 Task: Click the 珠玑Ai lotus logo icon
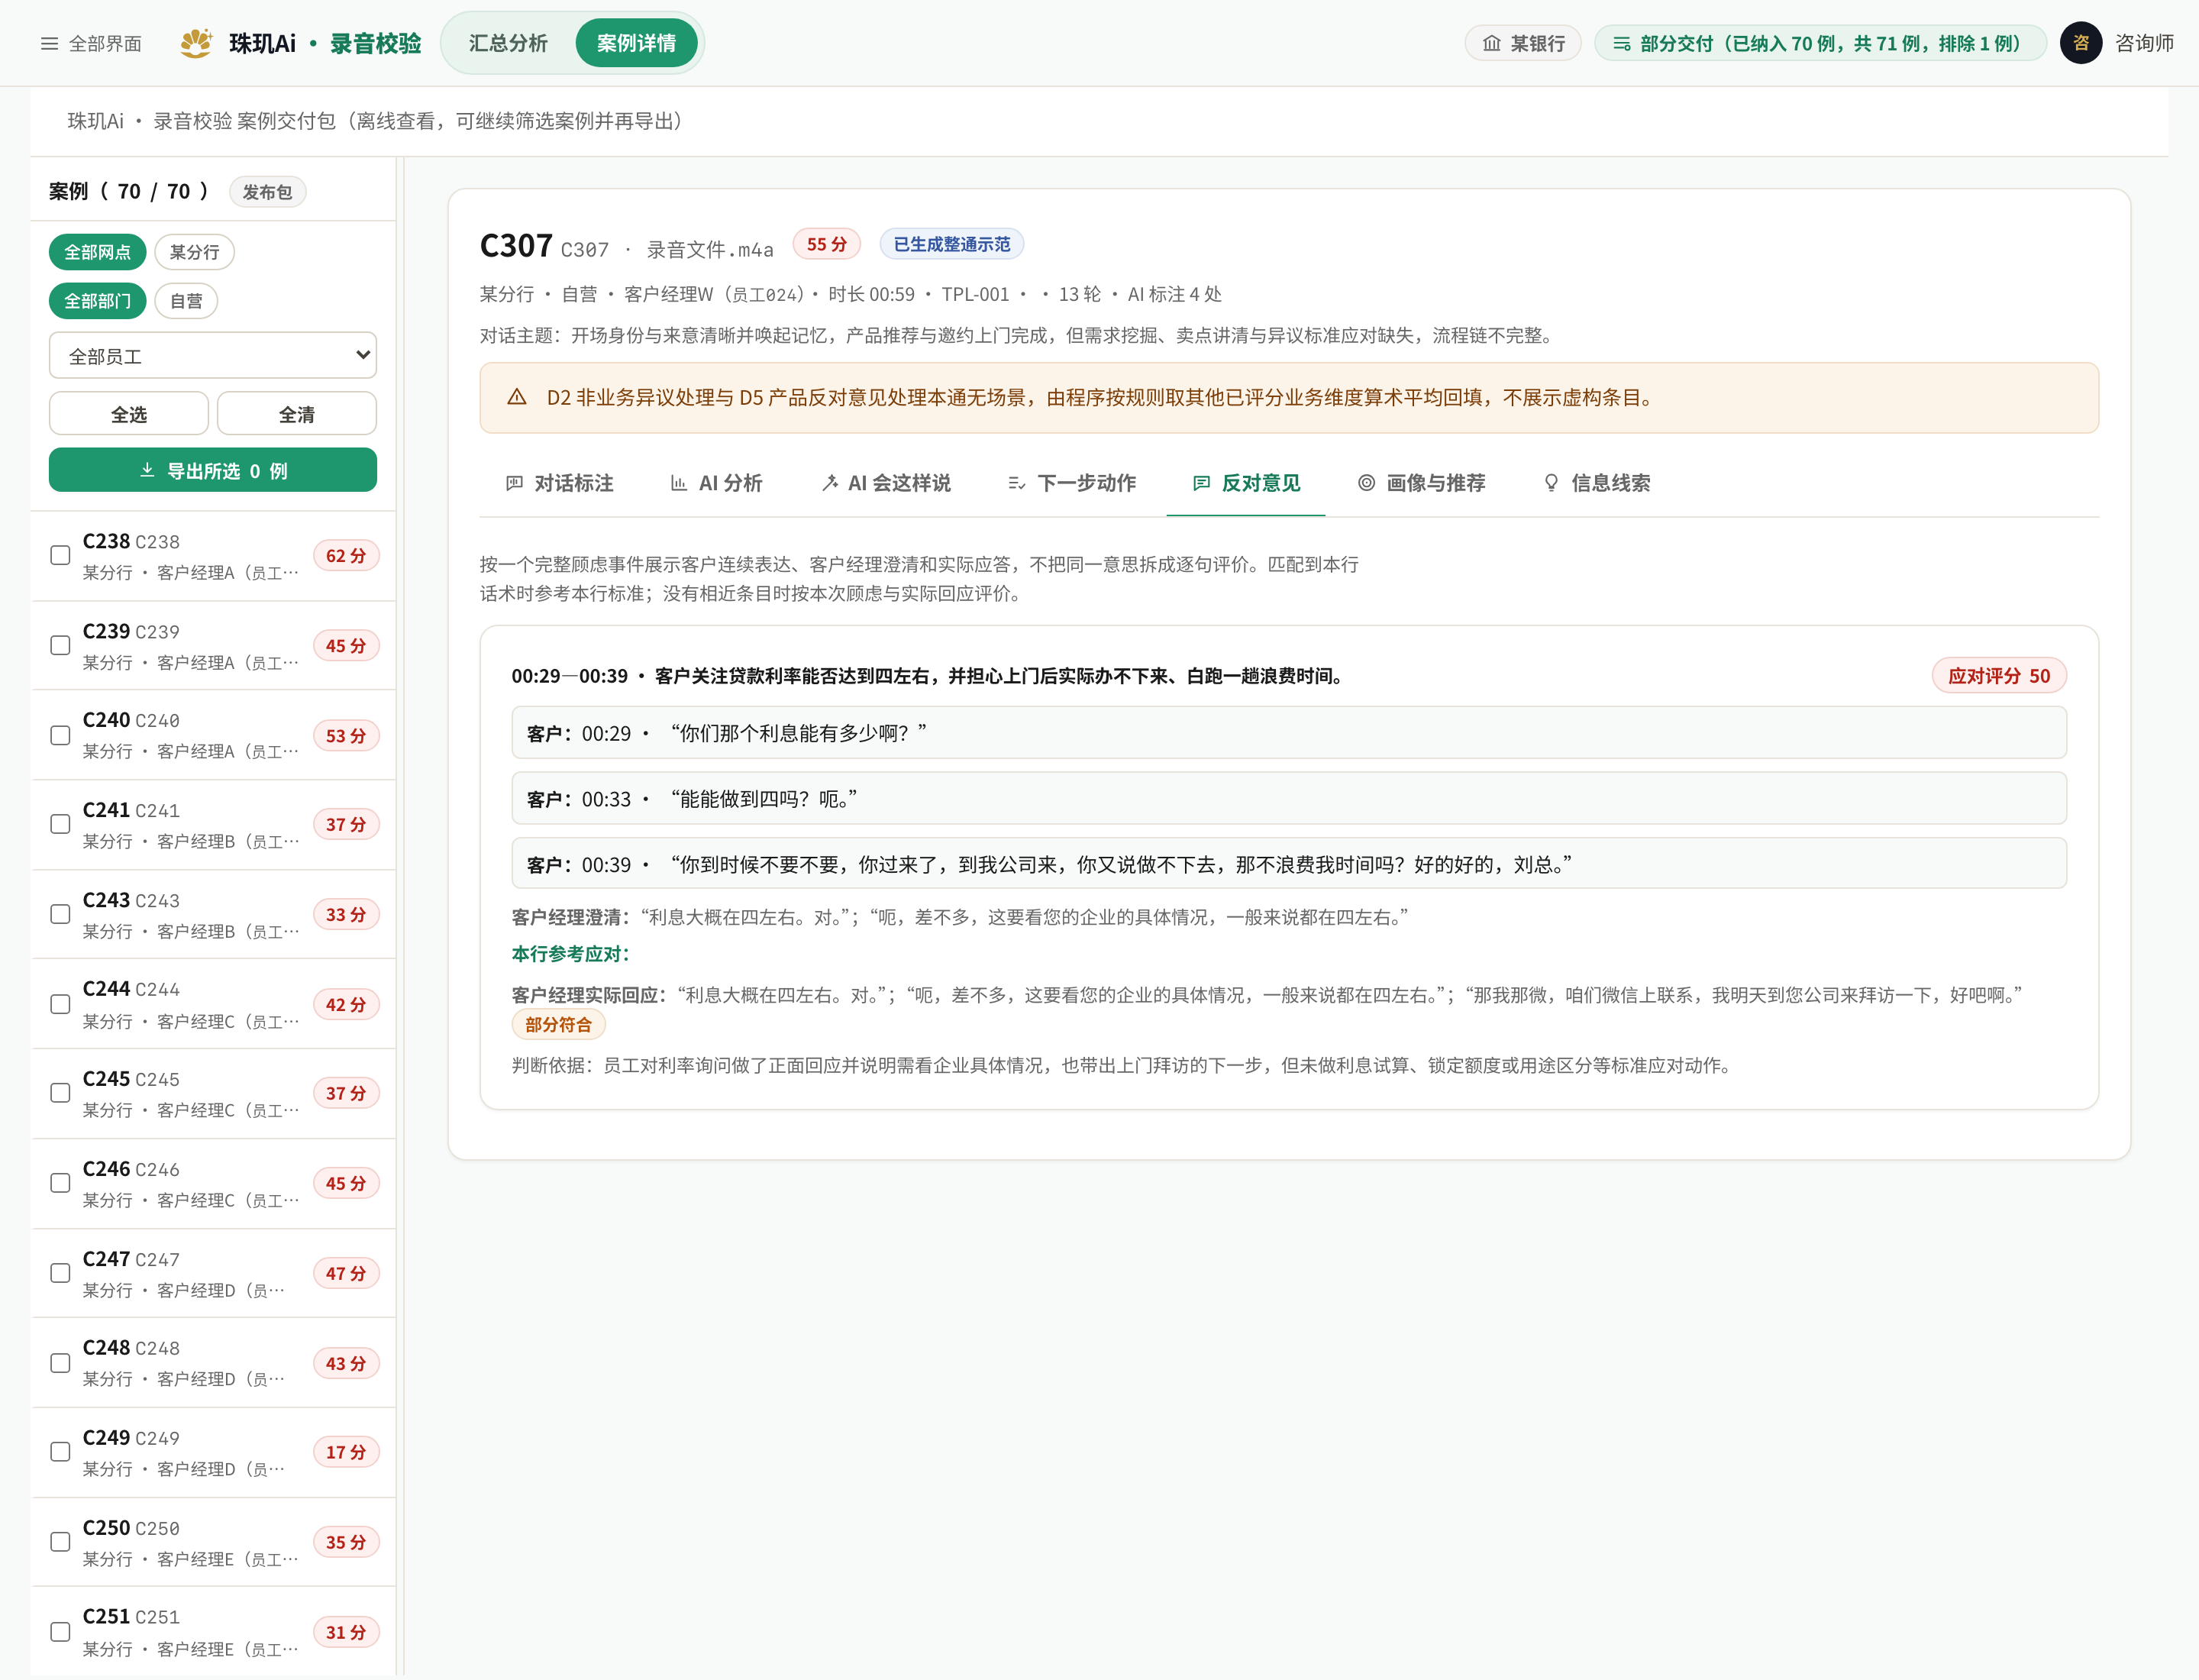tap(197, 43)
